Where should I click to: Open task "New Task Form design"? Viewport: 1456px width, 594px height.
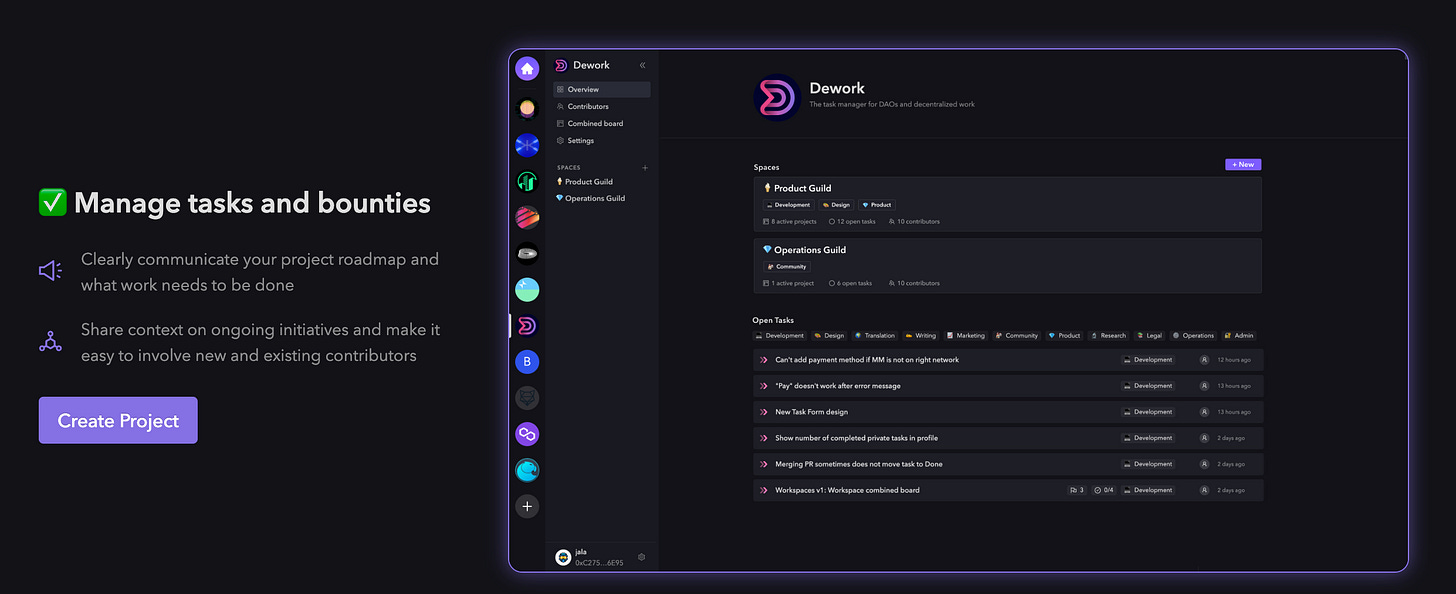[1008, 412]
